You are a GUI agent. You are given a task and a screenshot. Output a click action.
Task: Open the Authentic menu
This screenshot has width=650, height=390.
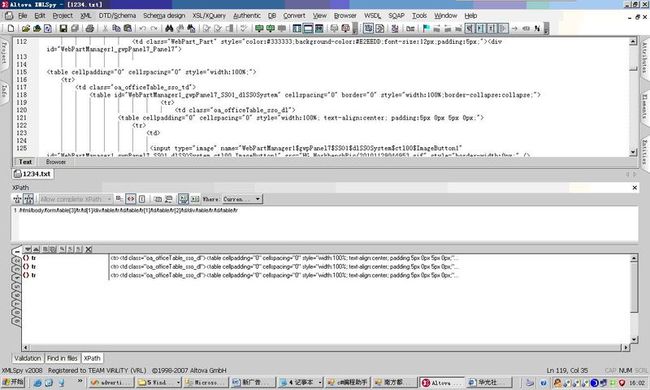pyautogui.click(x=247, y=16)
